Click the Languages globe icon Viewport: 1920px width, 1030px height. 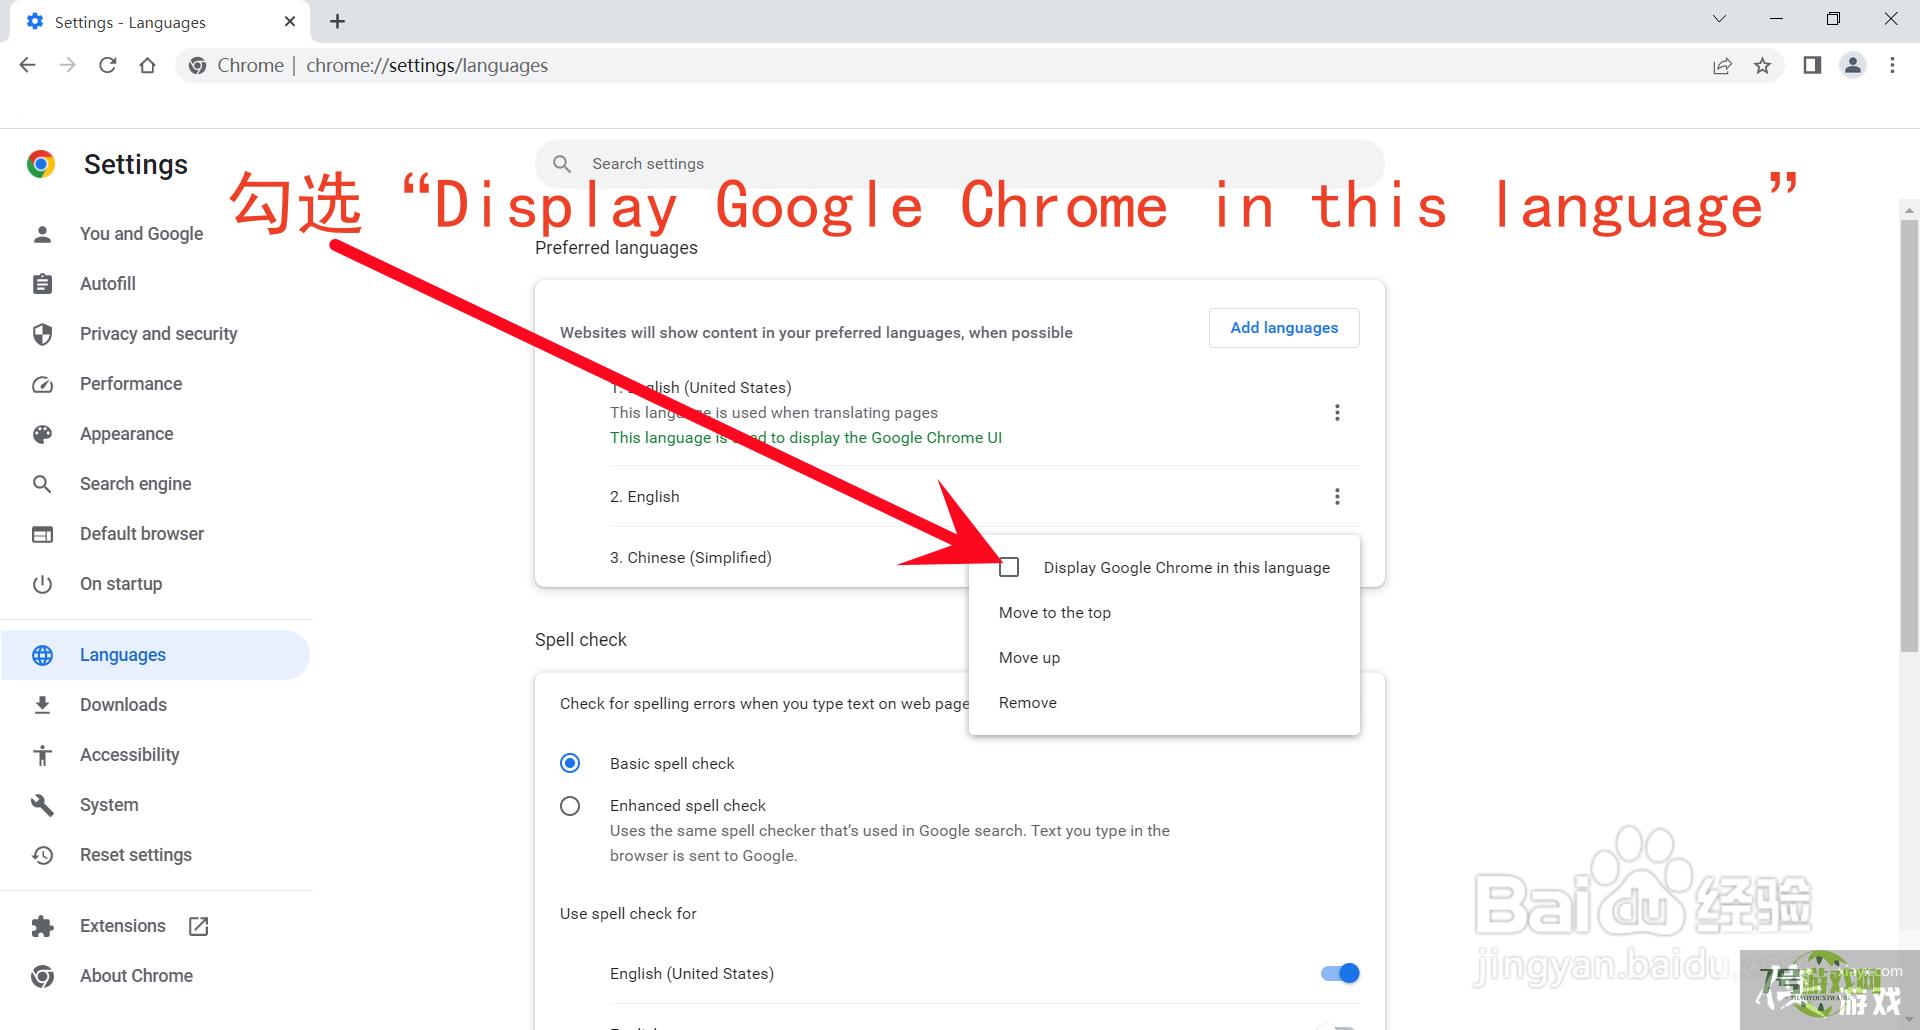[42, 655]
